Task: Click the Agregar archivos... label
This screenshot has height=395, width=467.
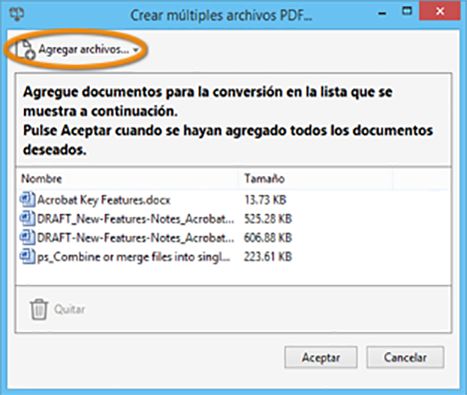Action: 84,49
